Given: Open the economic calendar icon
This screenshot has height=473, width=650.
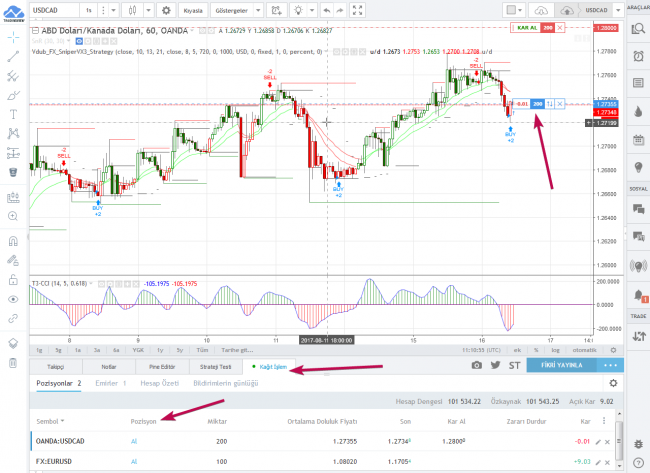Looking at the screenshot, I should pyautogui.click(x=638, y=140).
